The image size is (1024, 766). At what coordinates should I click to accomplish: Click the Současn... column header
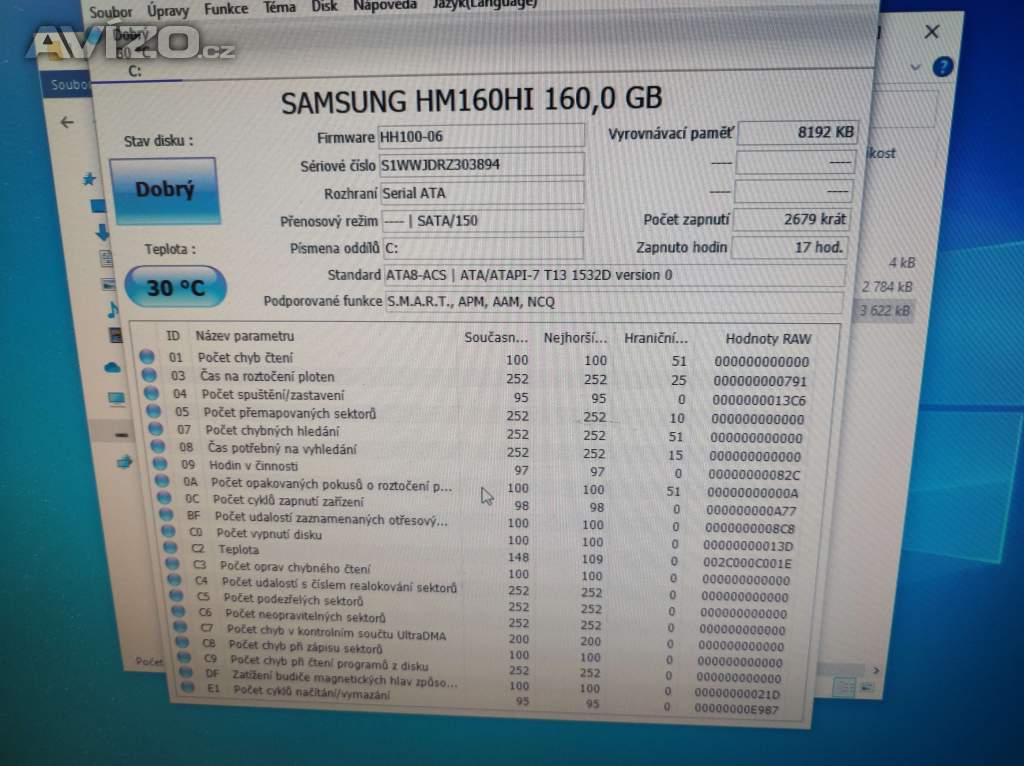[x=496, y=338]
